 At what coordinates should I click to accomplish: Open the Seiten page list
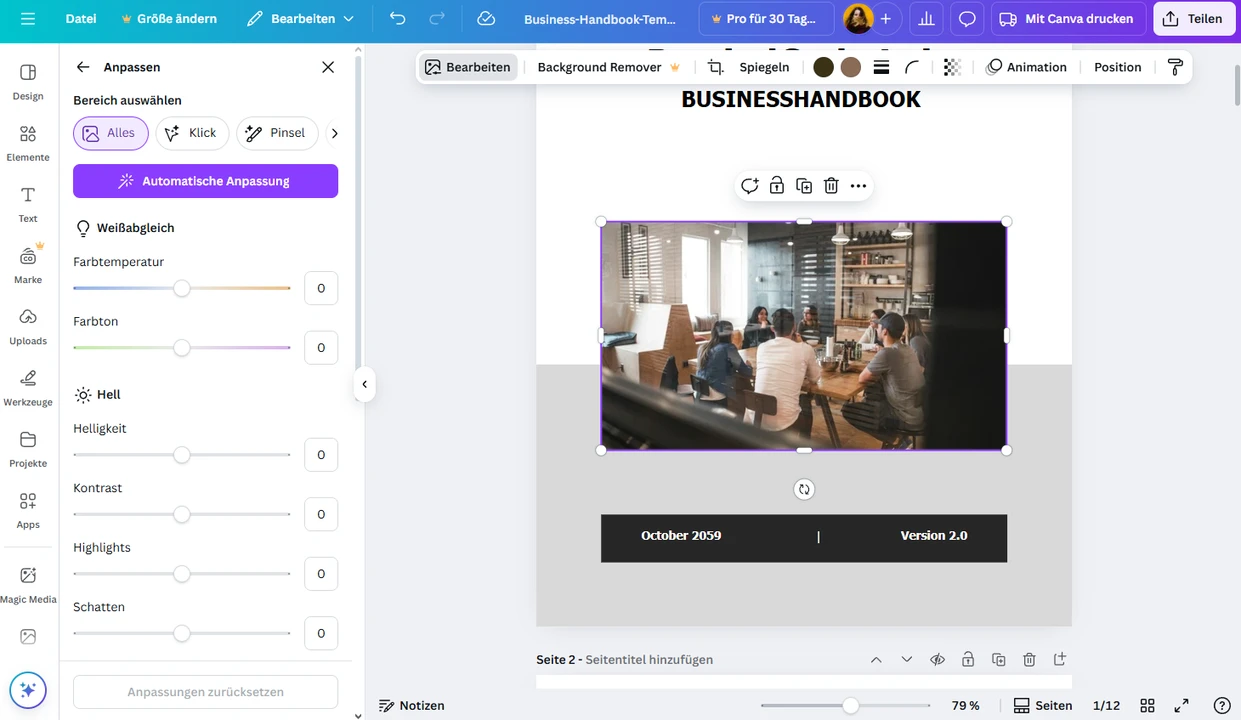pyautogui.click(x=1043, y=705)
